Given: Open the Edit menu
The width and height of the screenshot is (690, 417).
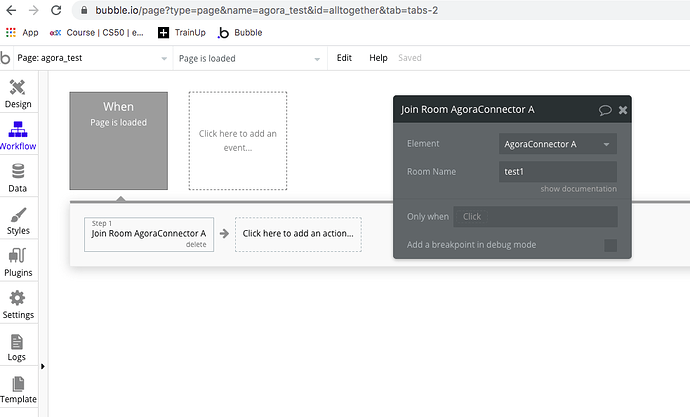Looking at the screenshot, I should point(344,58).
